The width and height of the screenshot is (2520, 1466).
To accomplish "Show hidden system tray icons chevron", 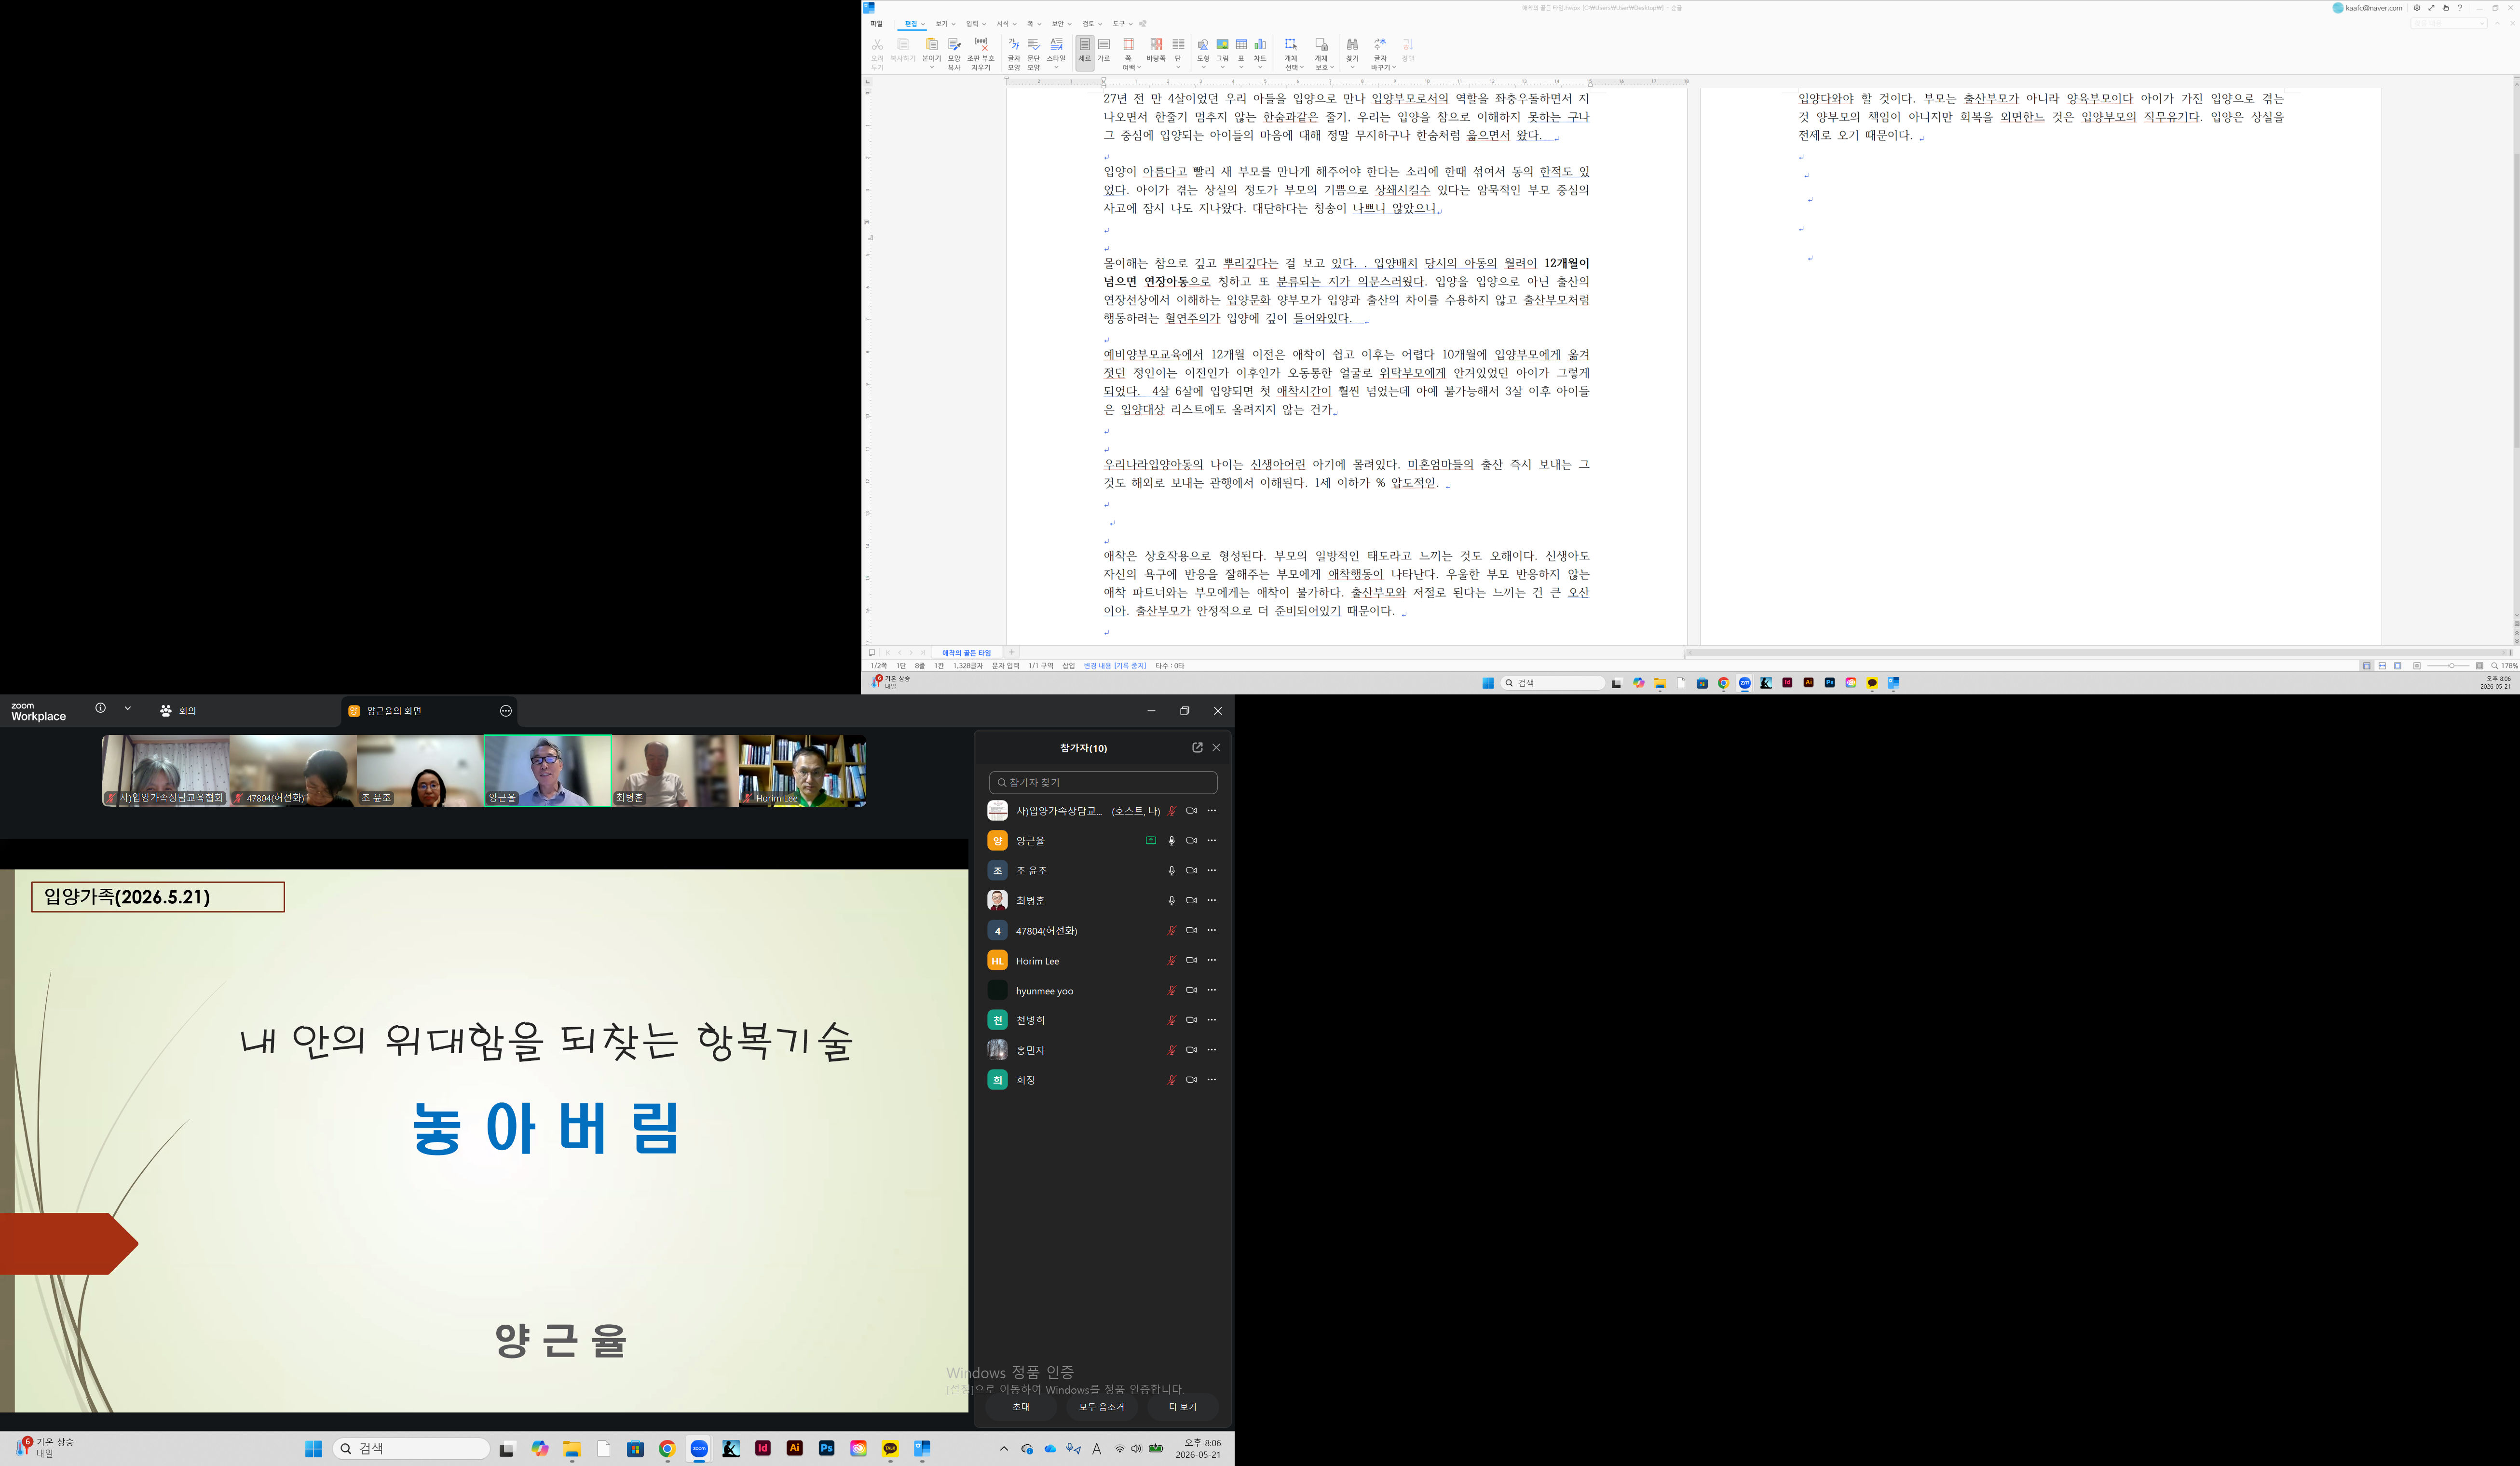I will (x=1003, y=1448).
